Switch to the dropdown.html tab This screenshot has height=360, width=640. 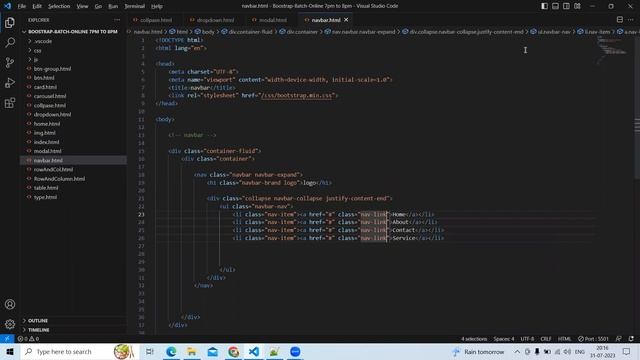pyautogui.click(x=215, y=20)
